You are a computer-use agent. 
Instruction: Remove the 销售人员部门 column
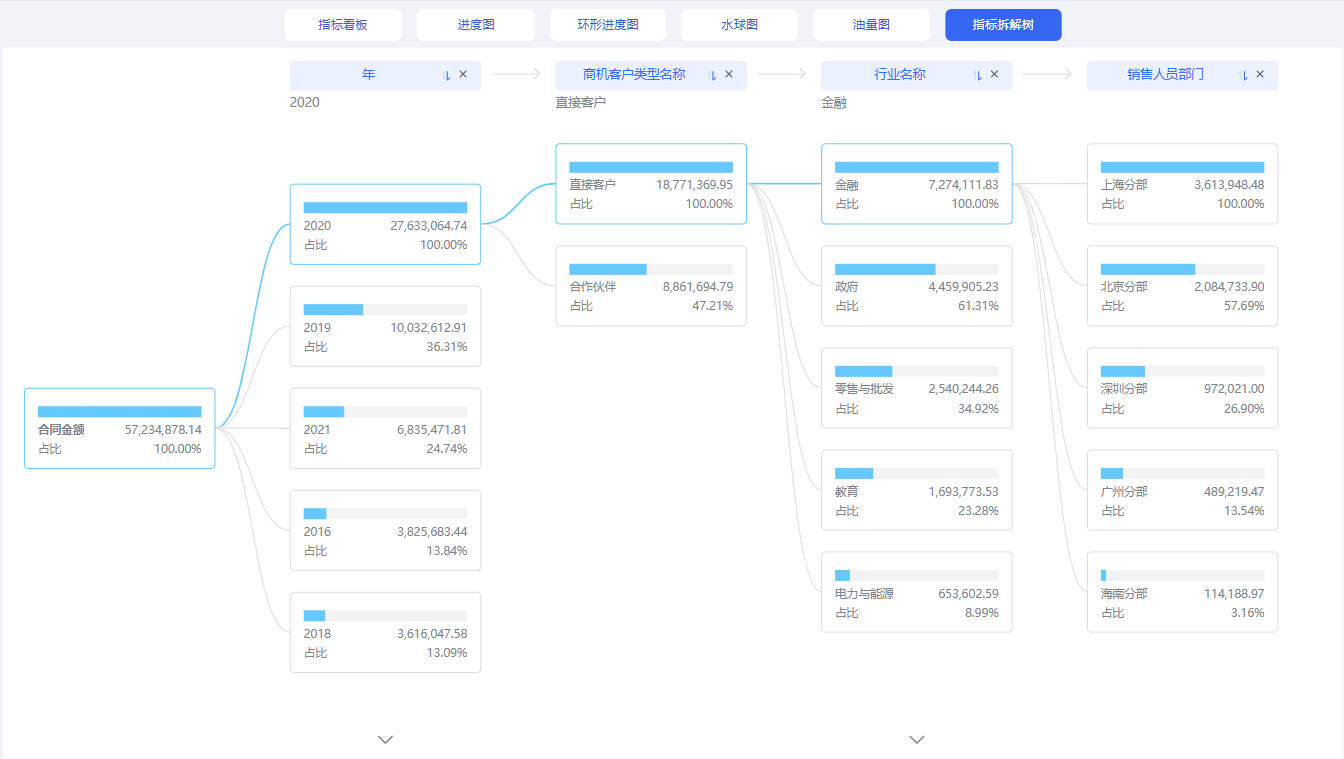point(1260,75)
